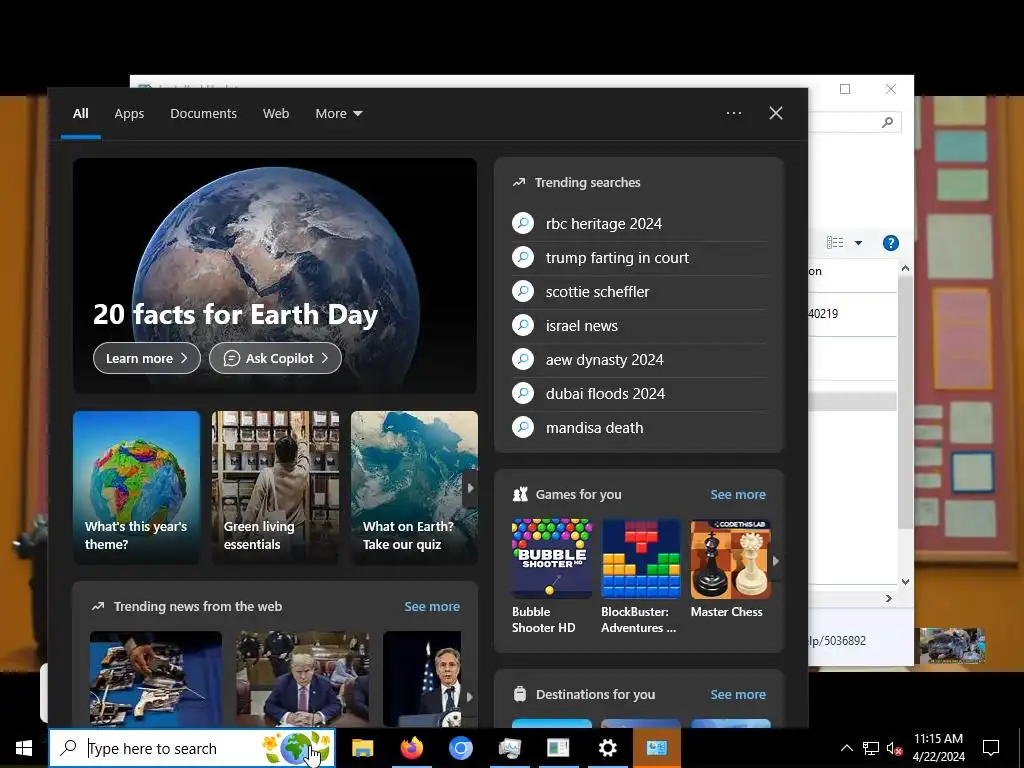Search trending 'mandisa death'
This screenshot has height=768, width=1024.
click(x=594, y=428)
